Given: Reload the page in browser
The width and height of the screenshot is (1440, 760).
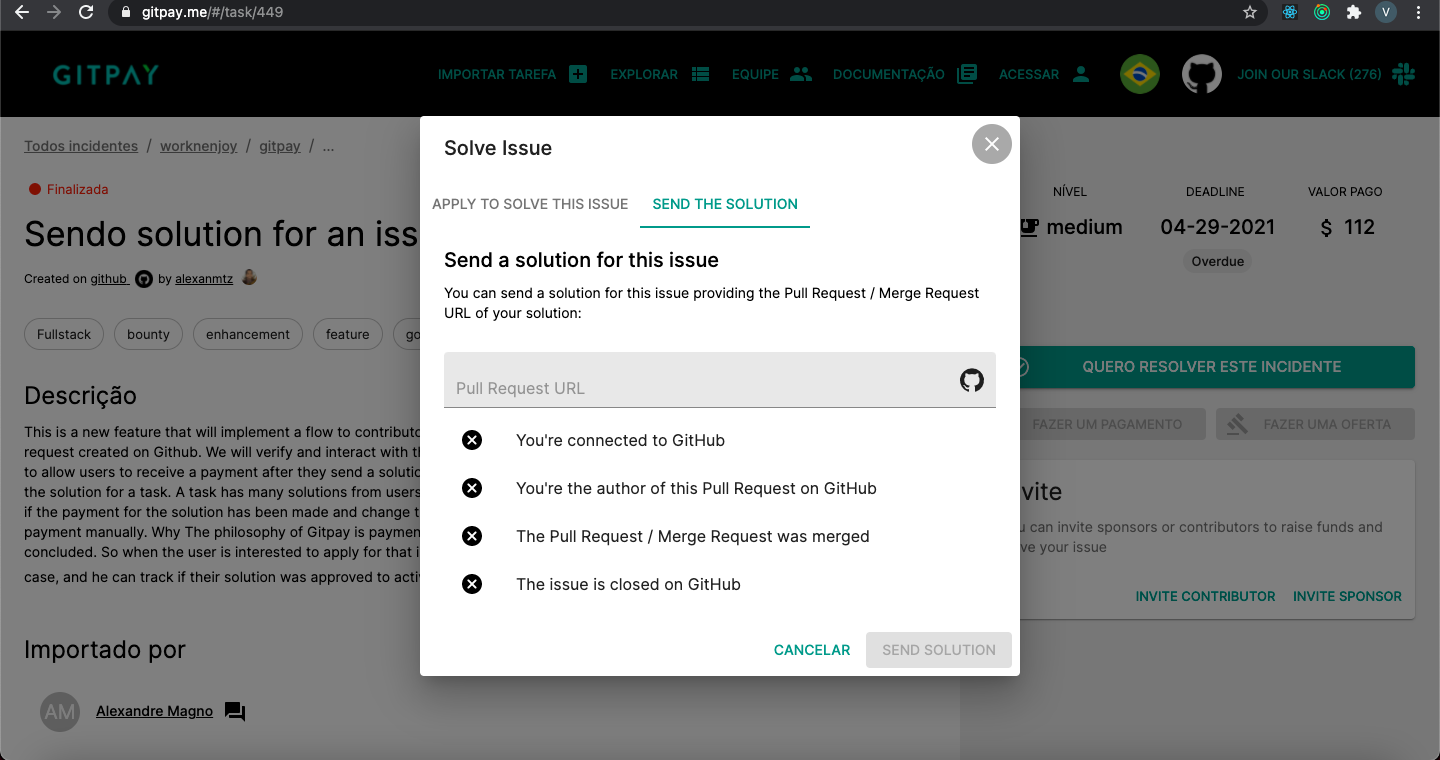Looking at the screenshot, I should click(86, 13).
